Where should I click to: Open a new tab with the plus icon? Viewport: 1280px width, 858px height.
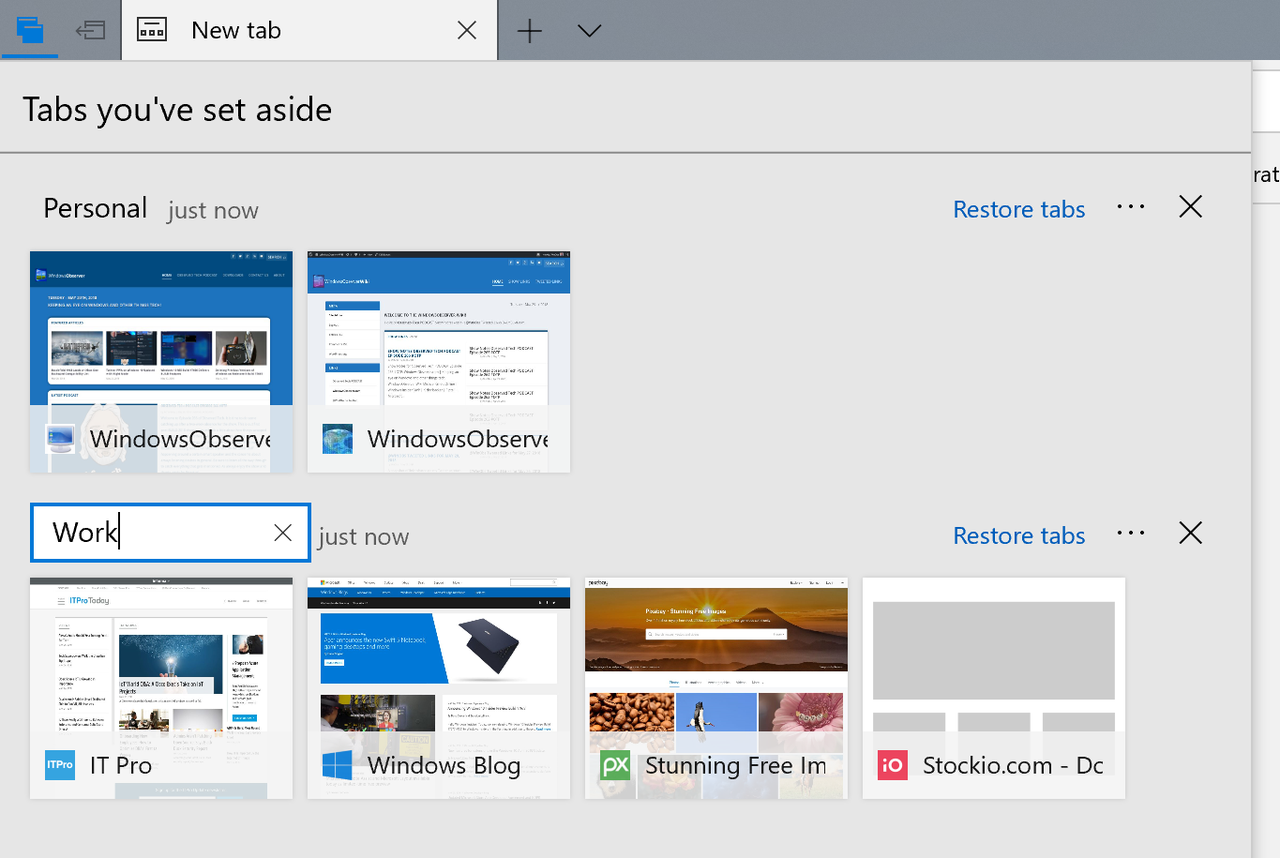(x=529, y=30)
